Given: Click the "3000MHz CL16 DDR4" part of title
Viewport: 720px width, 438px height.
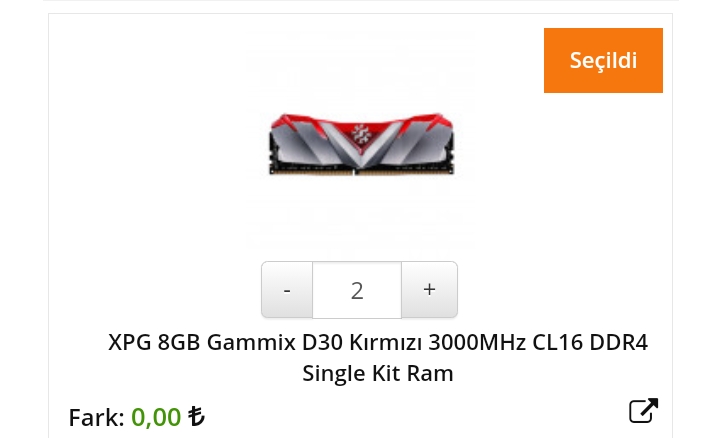Looking at the screenshot, I should (538, 342).
